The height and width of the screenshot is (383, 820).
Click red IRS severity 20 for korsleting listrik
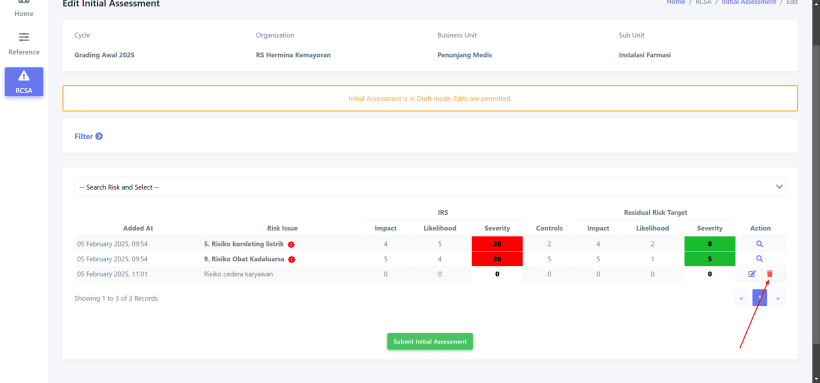tap(497, 244)
